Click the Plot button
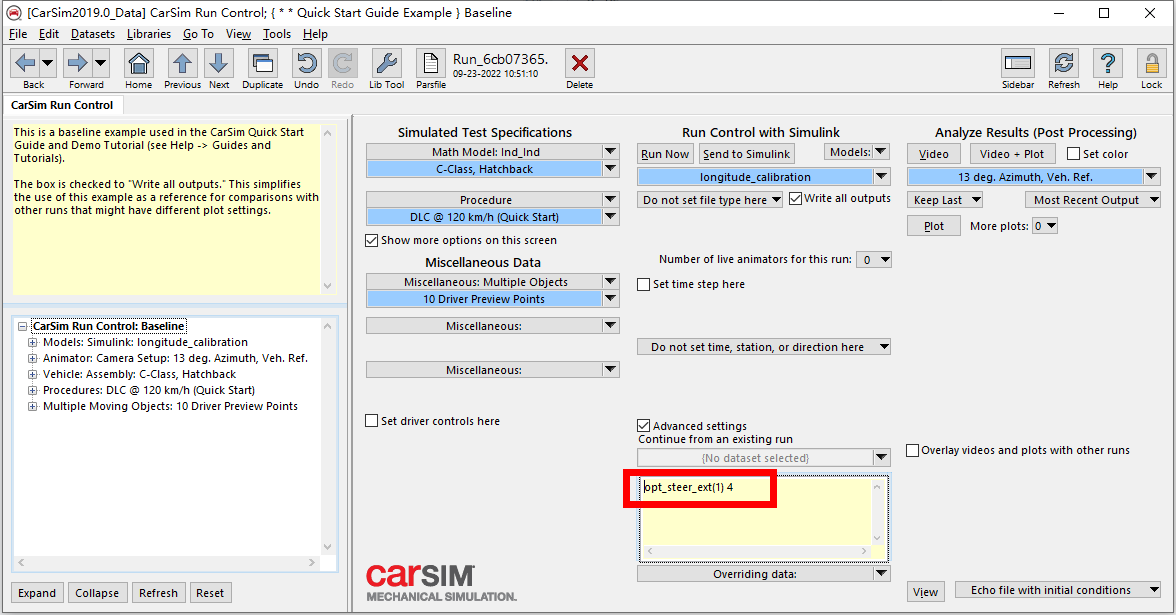The height and width of the screenshot is (615, 1176). (x=934, y=226)
